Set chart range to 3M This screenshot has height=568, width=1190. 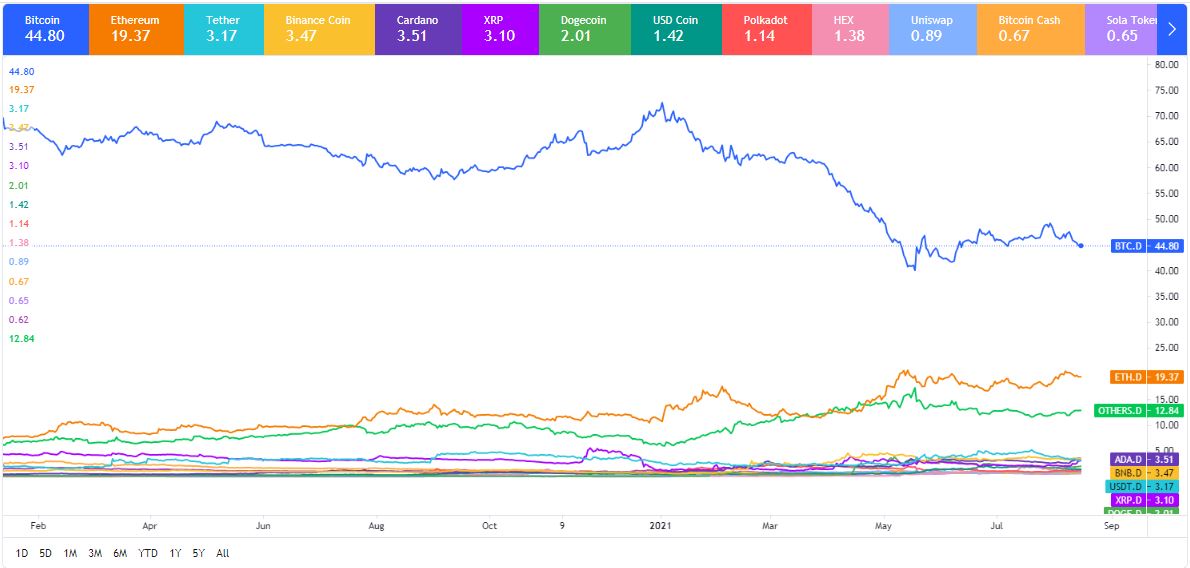coord(95,554)
